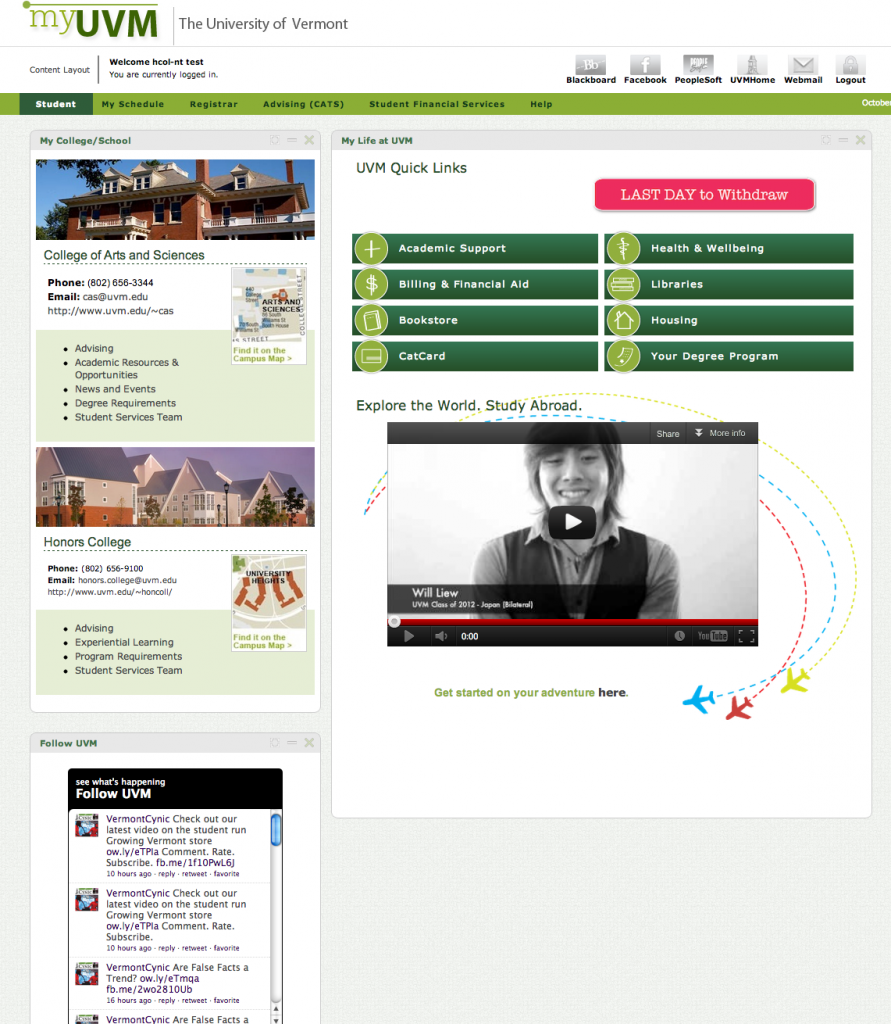This screenshot has height=1024, width=891.
Task: Open Arts and Sciences campus map thumbnail
Action: 269,316
